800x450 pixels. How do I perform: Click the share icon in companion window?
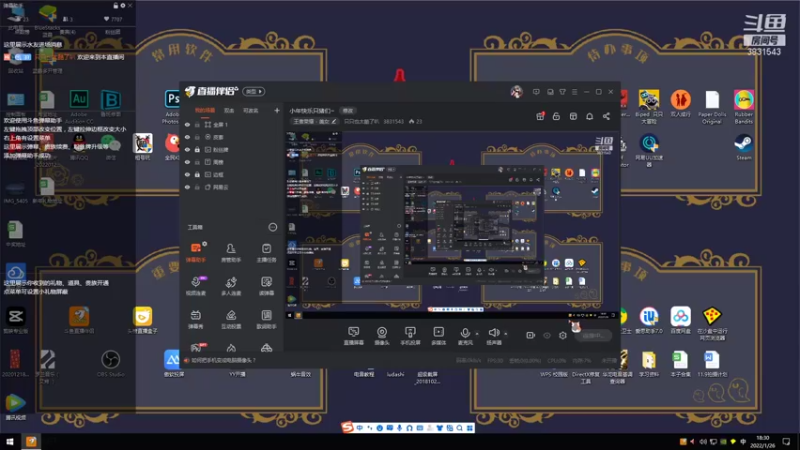click(606, 116)
